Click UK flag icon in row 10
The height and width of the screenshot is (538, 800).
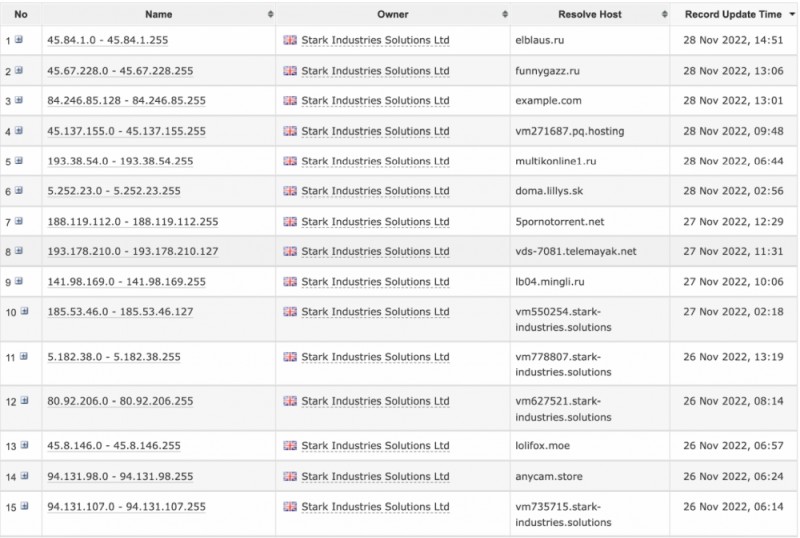coord(290,312)
